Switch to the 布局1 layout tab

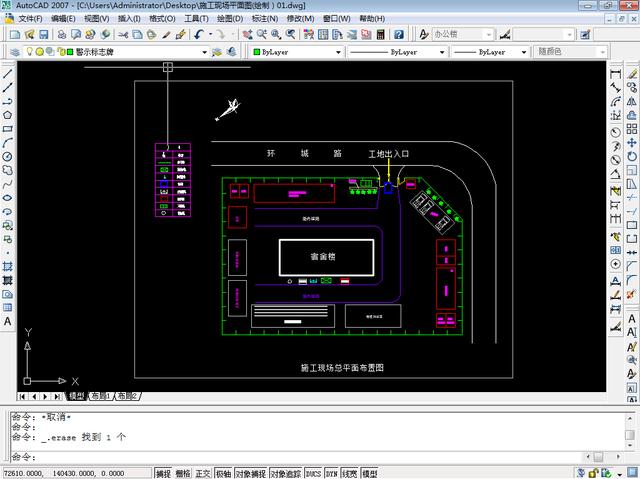coord(101,397)
